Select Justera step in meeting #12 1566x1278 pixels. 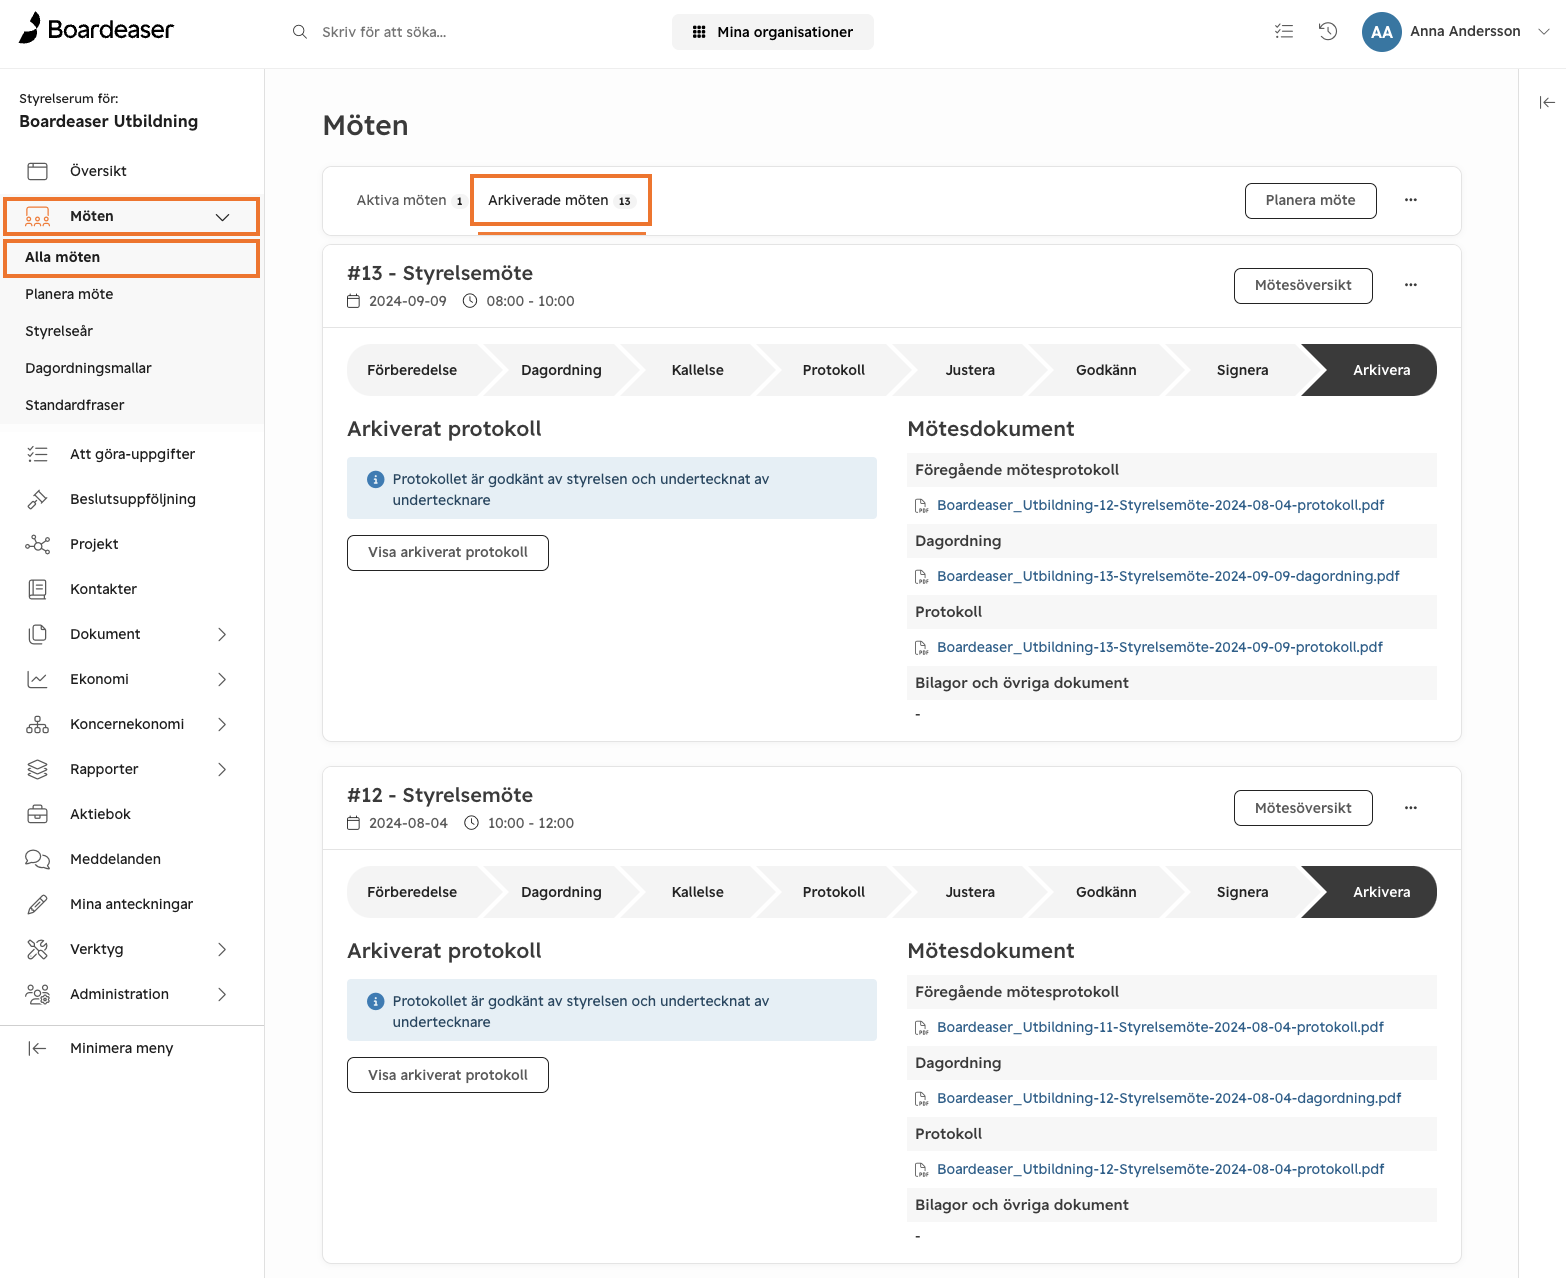[970, 892]
